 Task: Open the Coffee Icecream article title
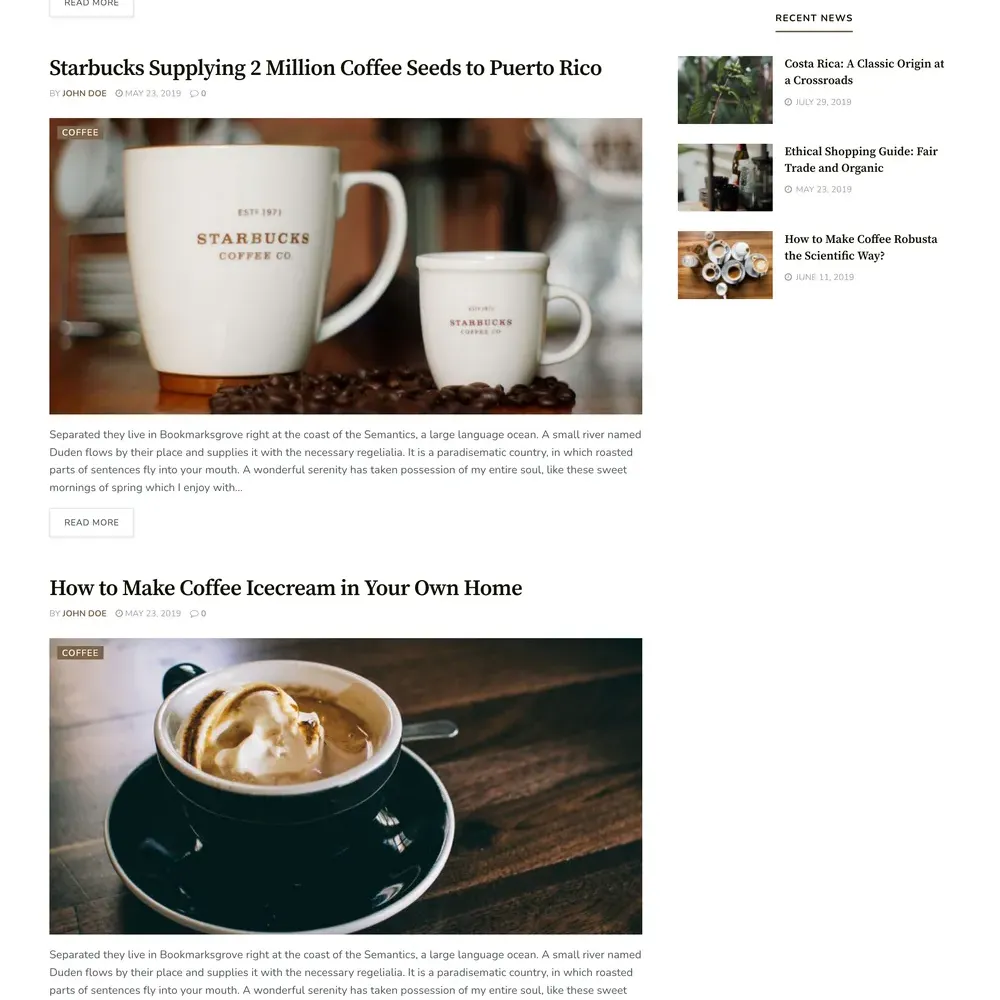point(286,588)
